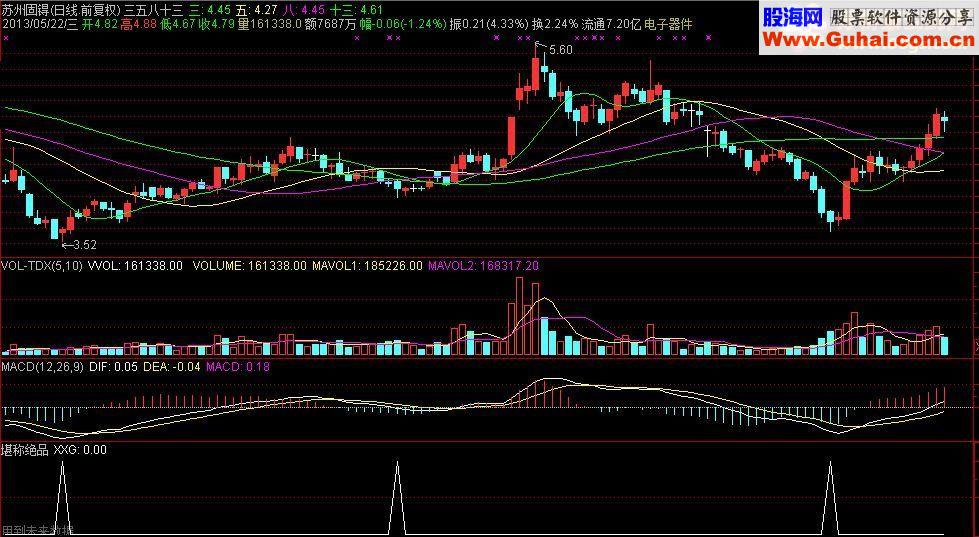Click the middle XXG signal spike

point(398,498)
